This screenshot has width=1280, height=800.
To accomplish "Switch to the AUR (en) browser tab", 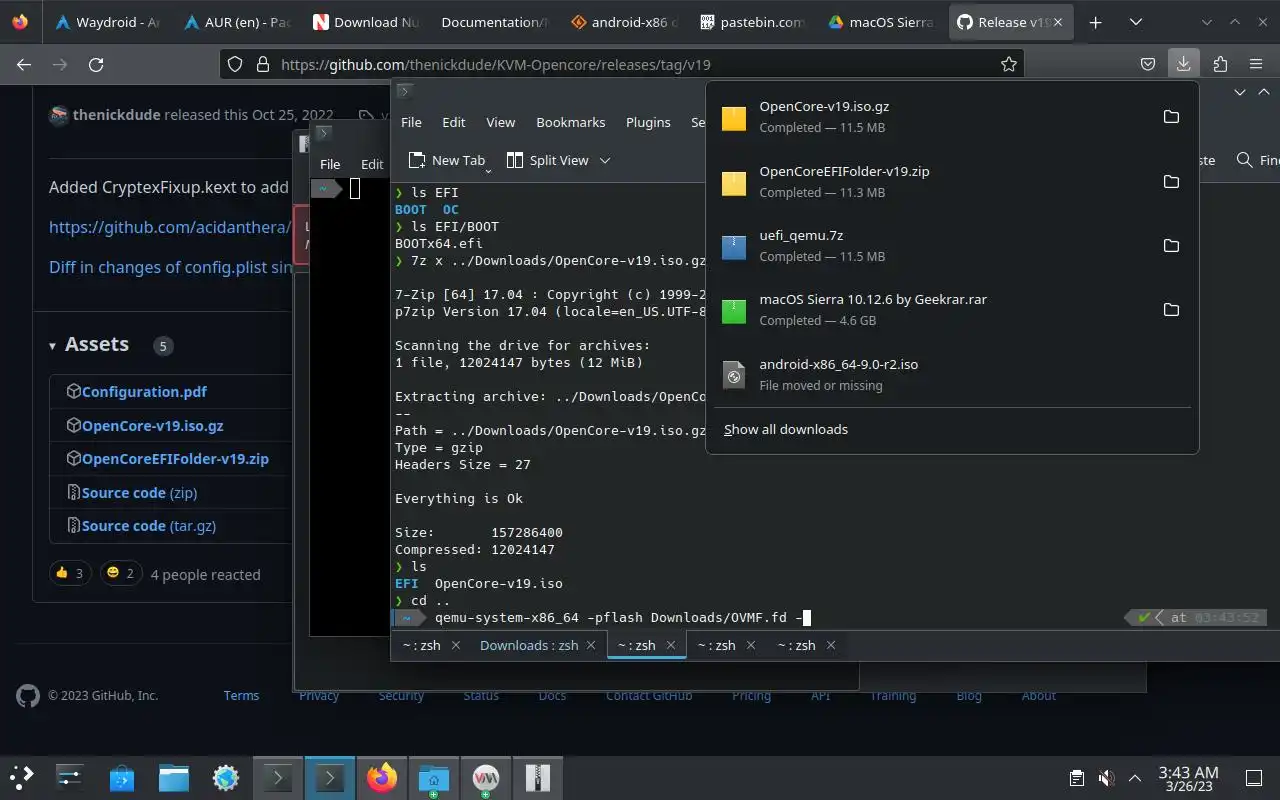I will [x=237, y=22].
